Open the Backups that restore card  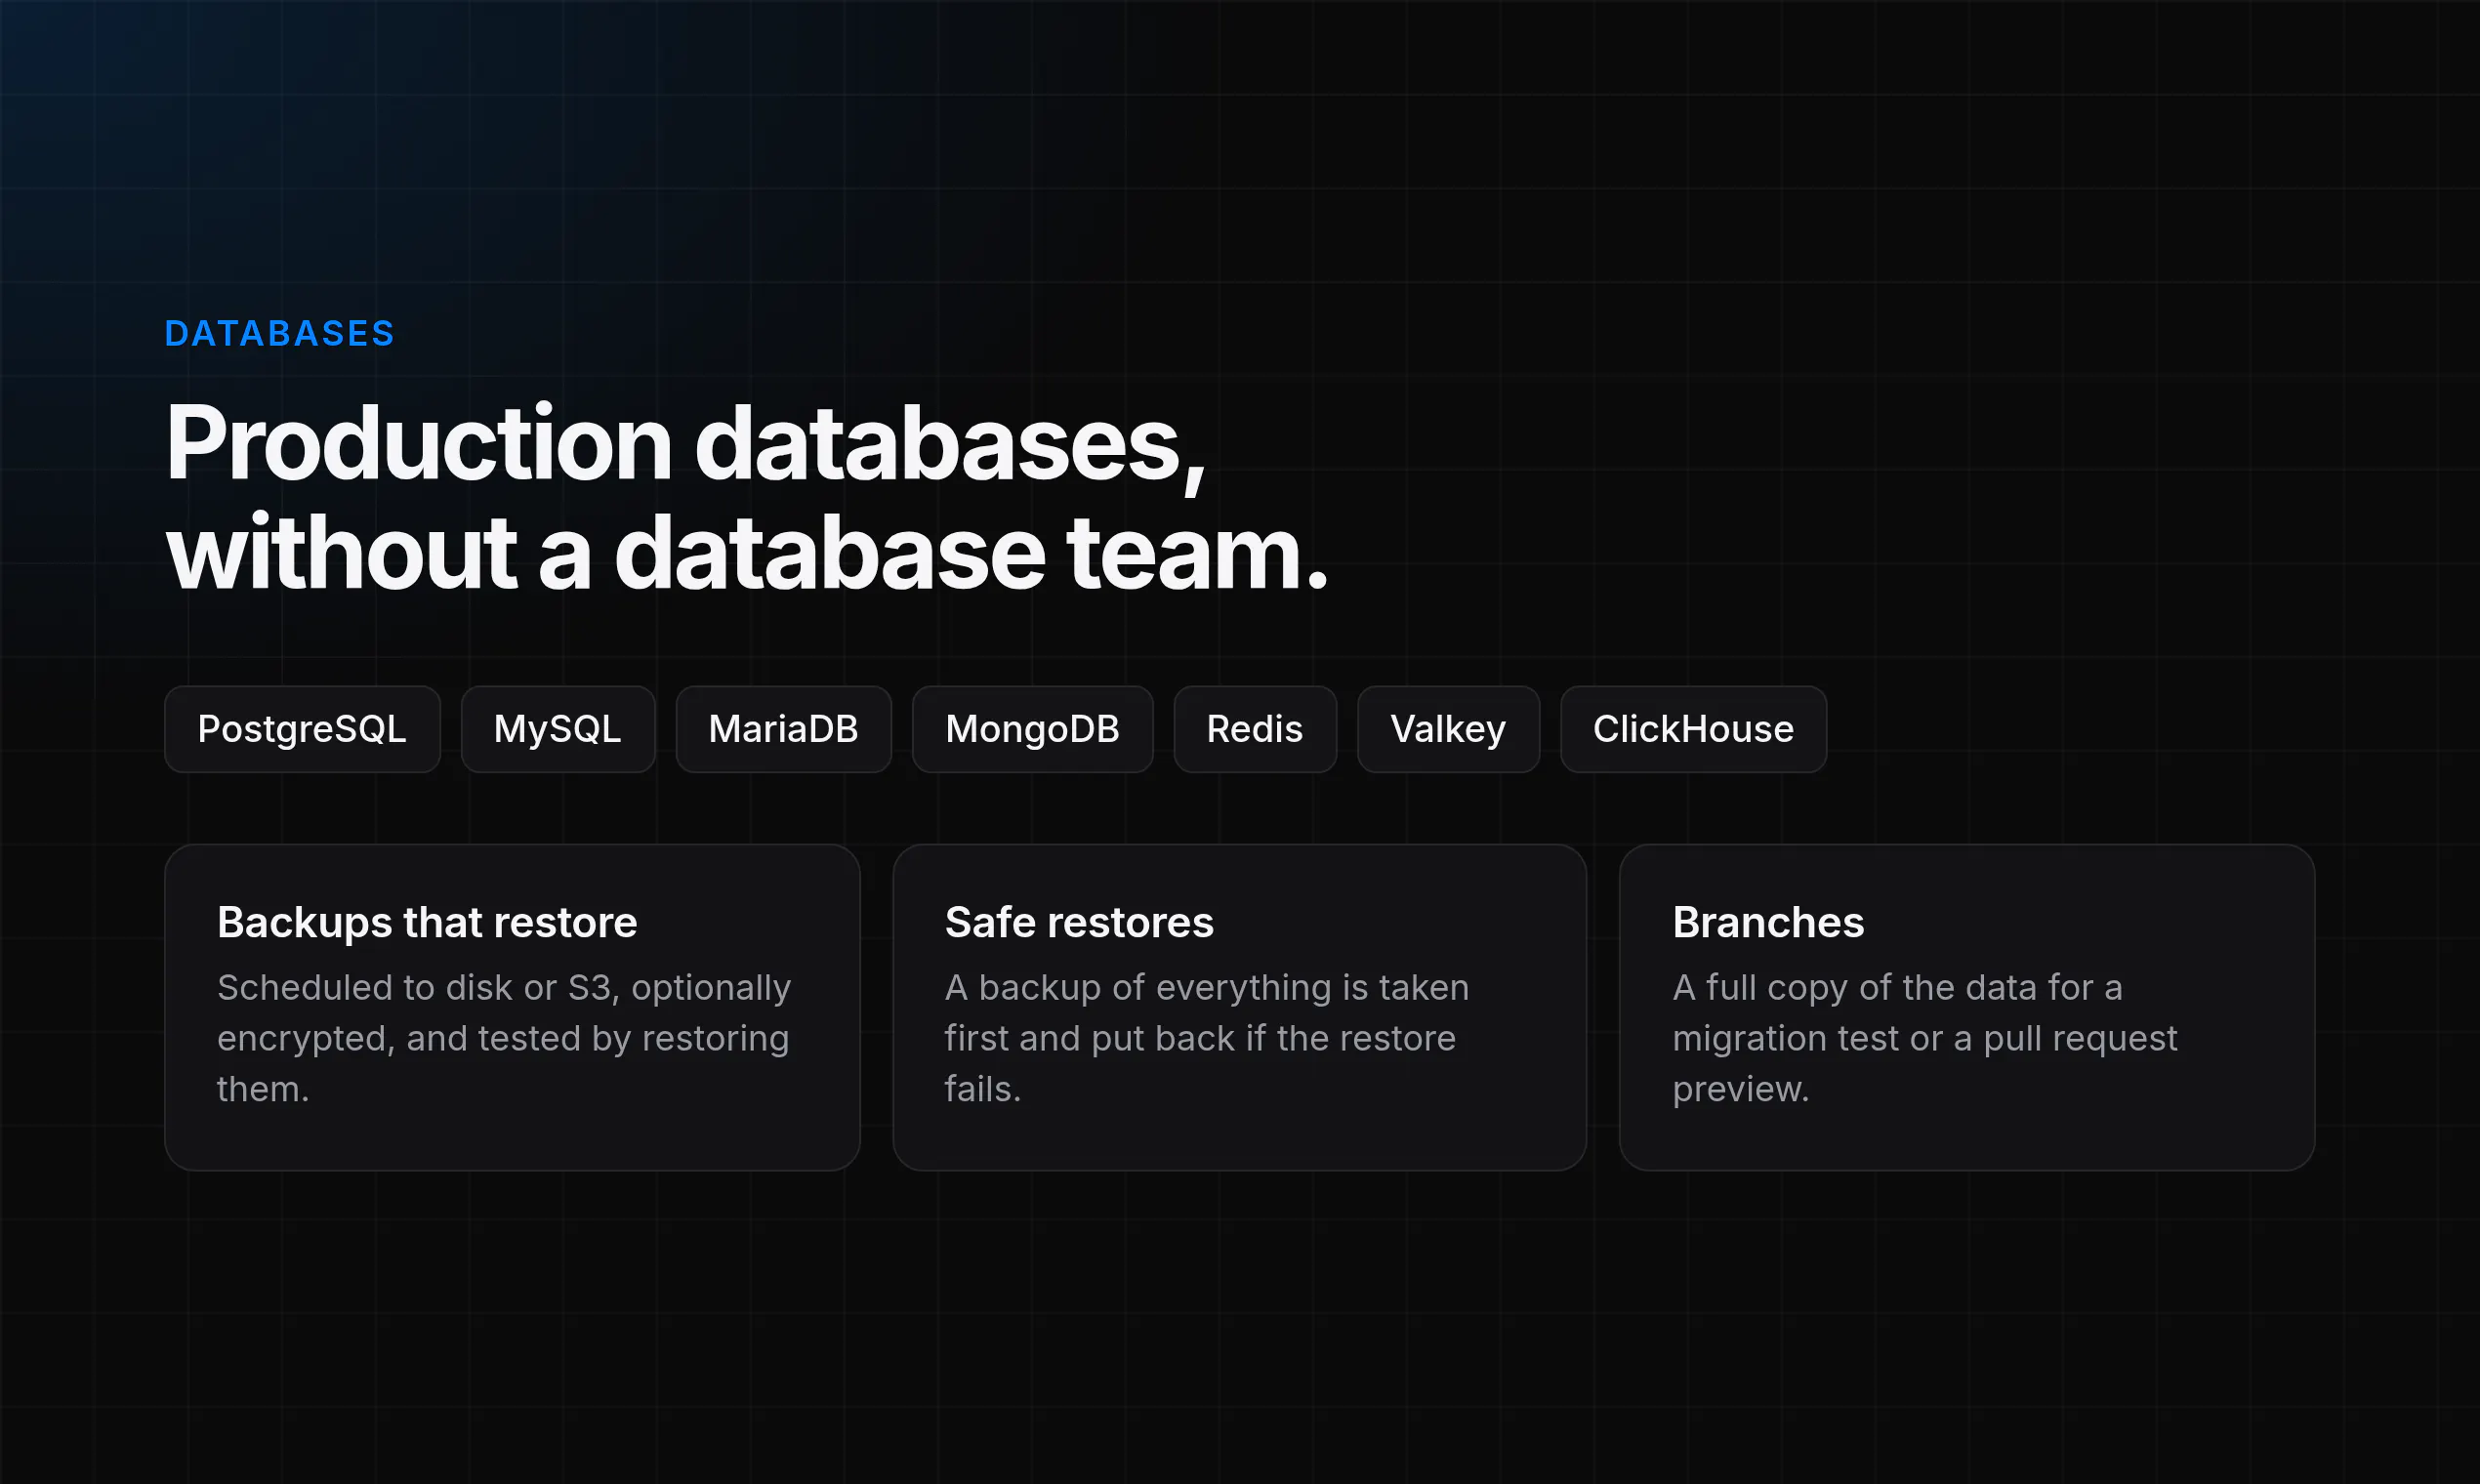[512, 1007]
